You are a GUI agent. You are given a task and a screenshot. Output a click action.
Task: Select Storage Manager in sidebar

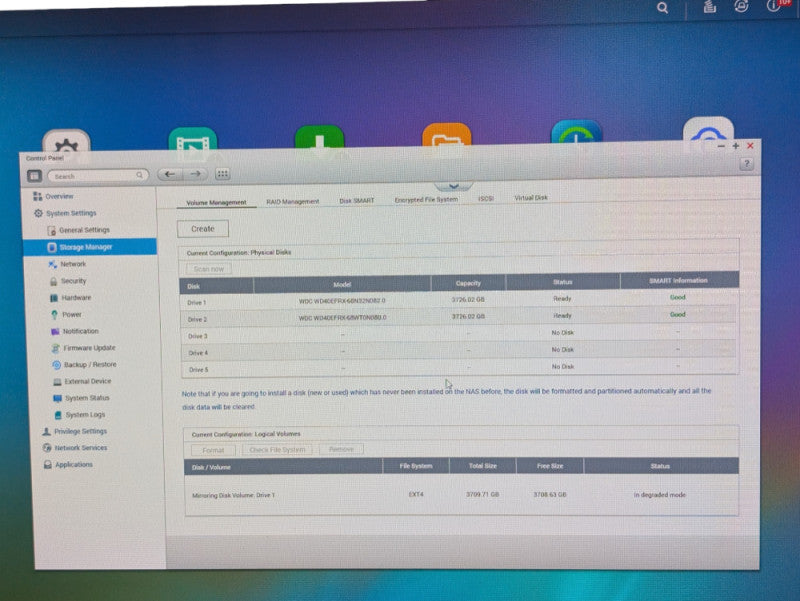90,247
